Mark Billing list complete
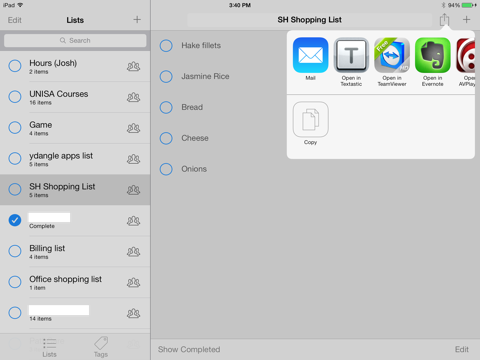 coord(15,251)
